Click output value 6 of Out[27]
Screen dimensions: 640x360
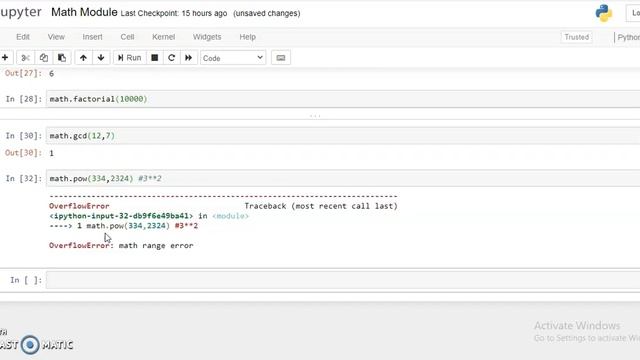tap(51, 74)
